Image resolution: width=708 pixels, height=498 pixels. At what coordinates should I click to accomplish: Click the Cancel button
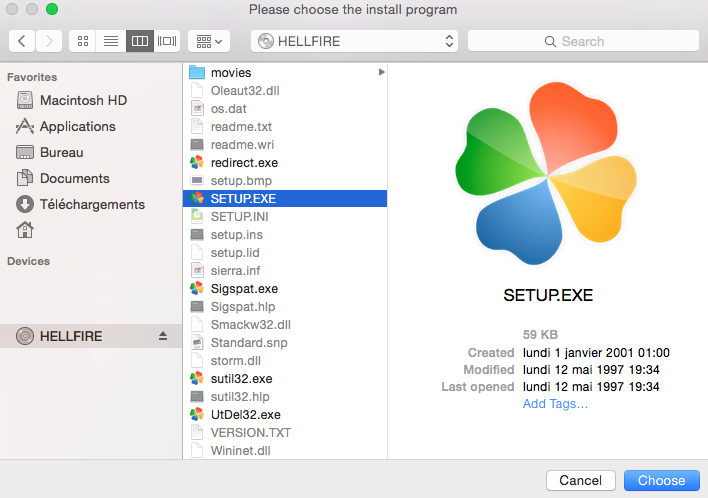[580, 480]
